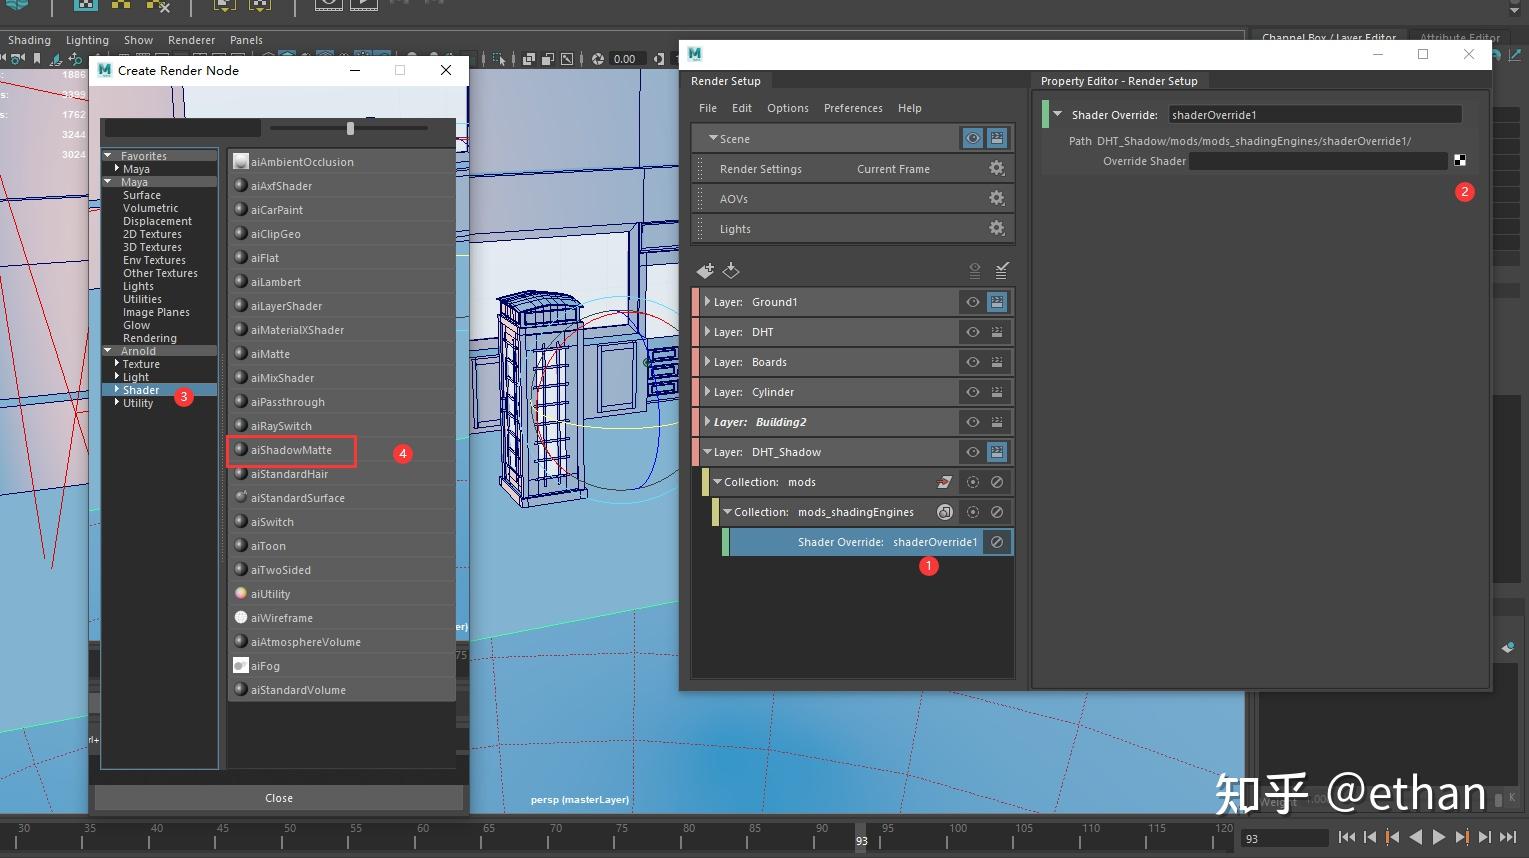Viewport: 1529px width, 858px height.
Task: Select Utility category under Arnold
Action: (138, 403)
